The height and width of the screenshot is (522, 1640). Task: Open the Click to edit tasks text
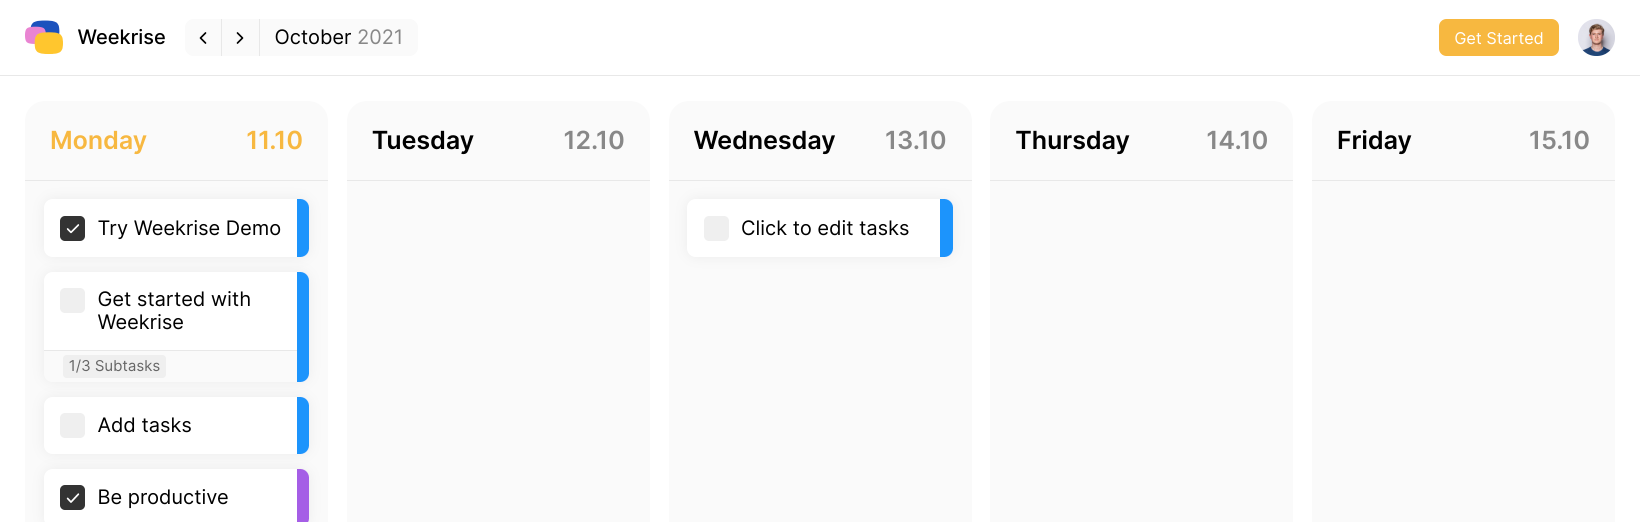click(x=825, y=229)
